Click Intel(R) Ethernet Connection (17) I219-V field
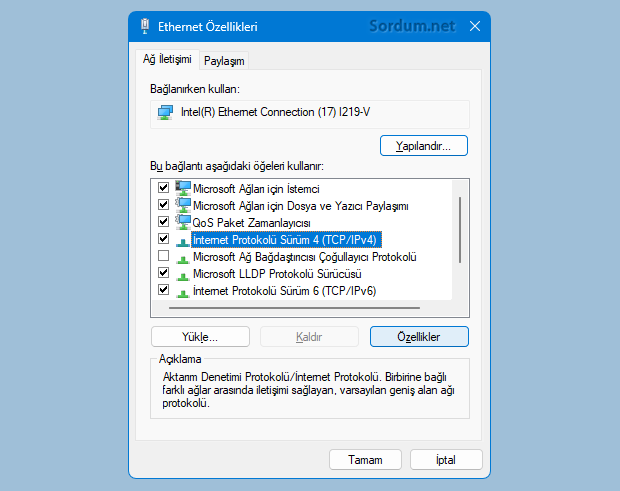 tap(310, 114)
